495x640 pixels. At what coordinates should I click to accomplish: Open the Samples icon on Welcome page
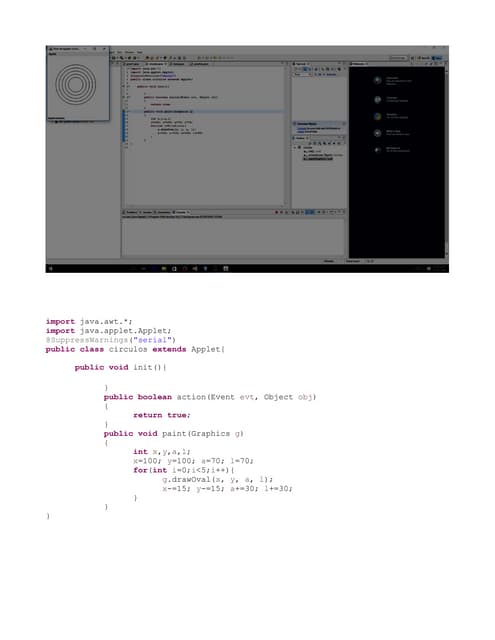pyautogui.click(x=377, y=117)
